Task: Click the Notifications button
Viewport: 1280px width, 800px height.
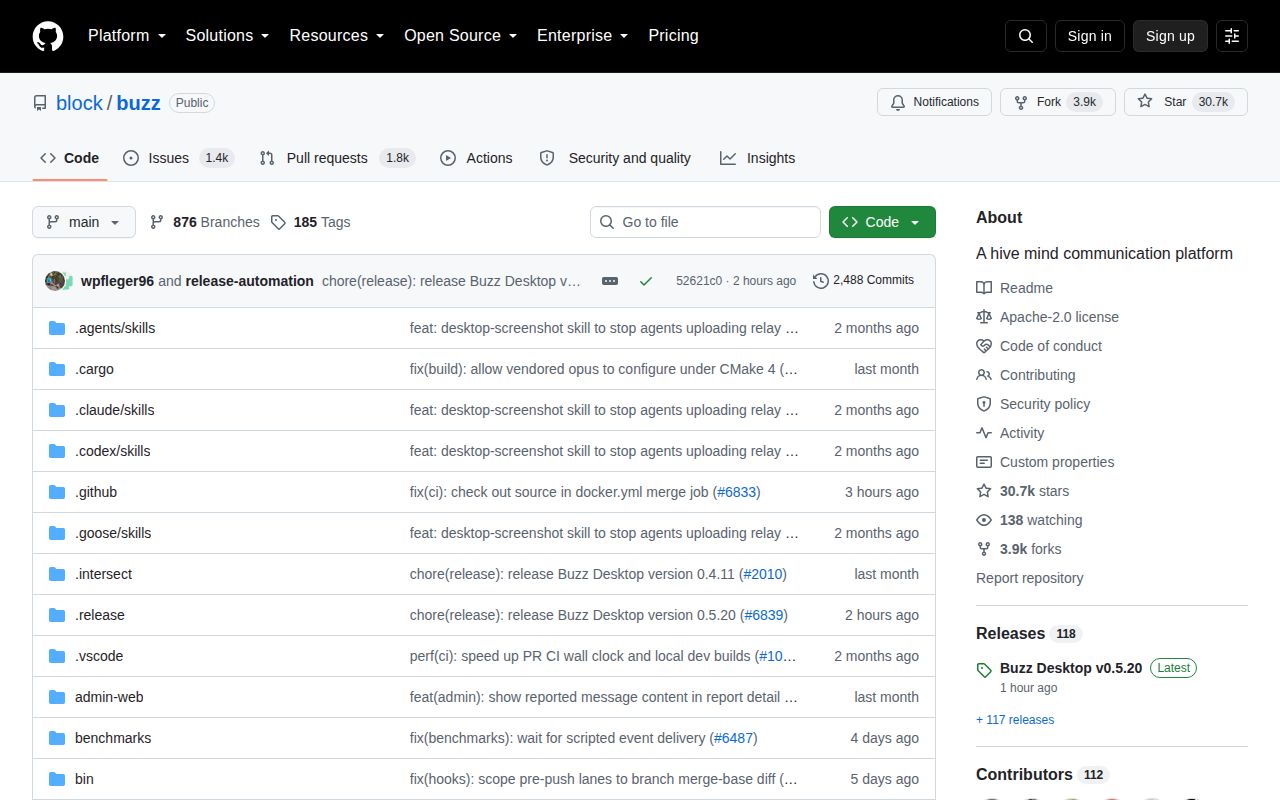Action: click(x=934, y=102)
